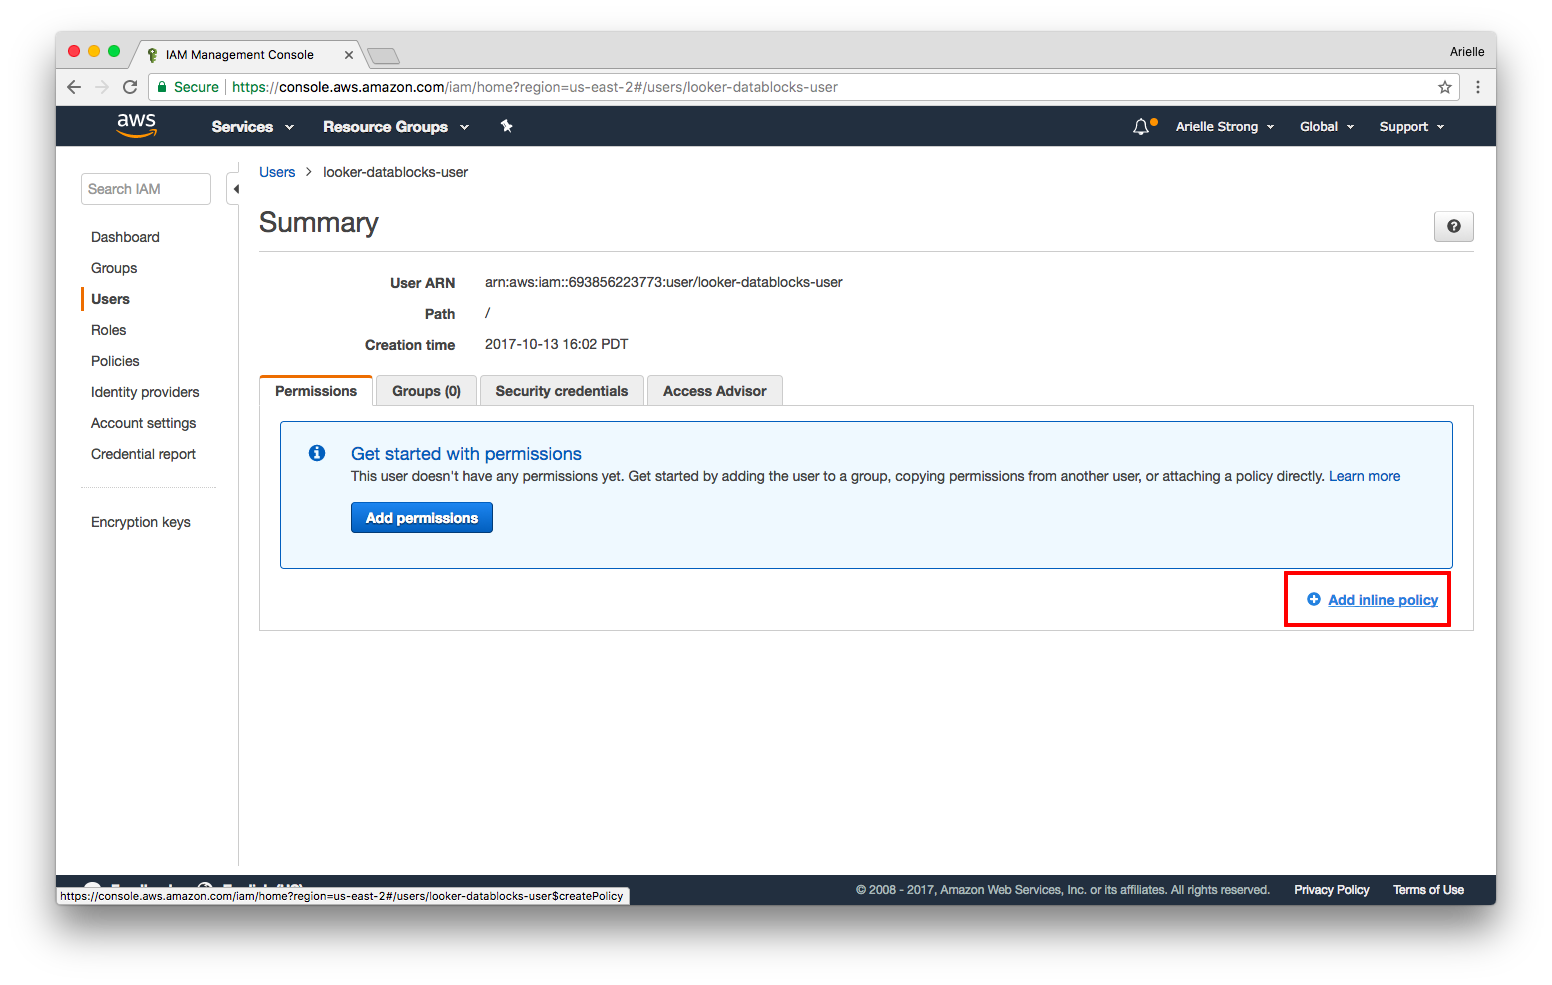Click the secure padlock icon in address bar

[162, 87]
